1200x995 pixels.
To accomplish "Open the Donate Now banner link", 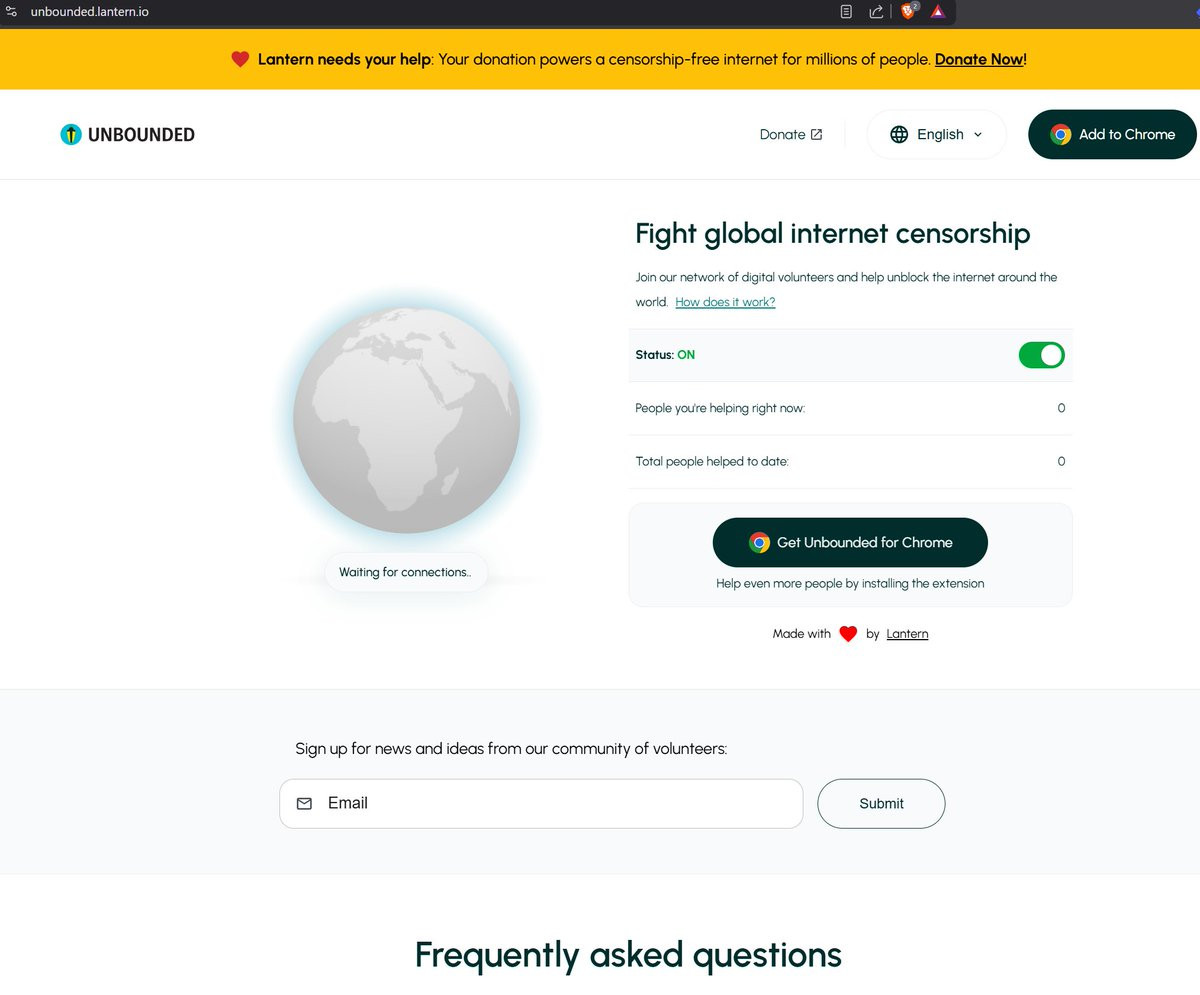I will pos(979,59).
